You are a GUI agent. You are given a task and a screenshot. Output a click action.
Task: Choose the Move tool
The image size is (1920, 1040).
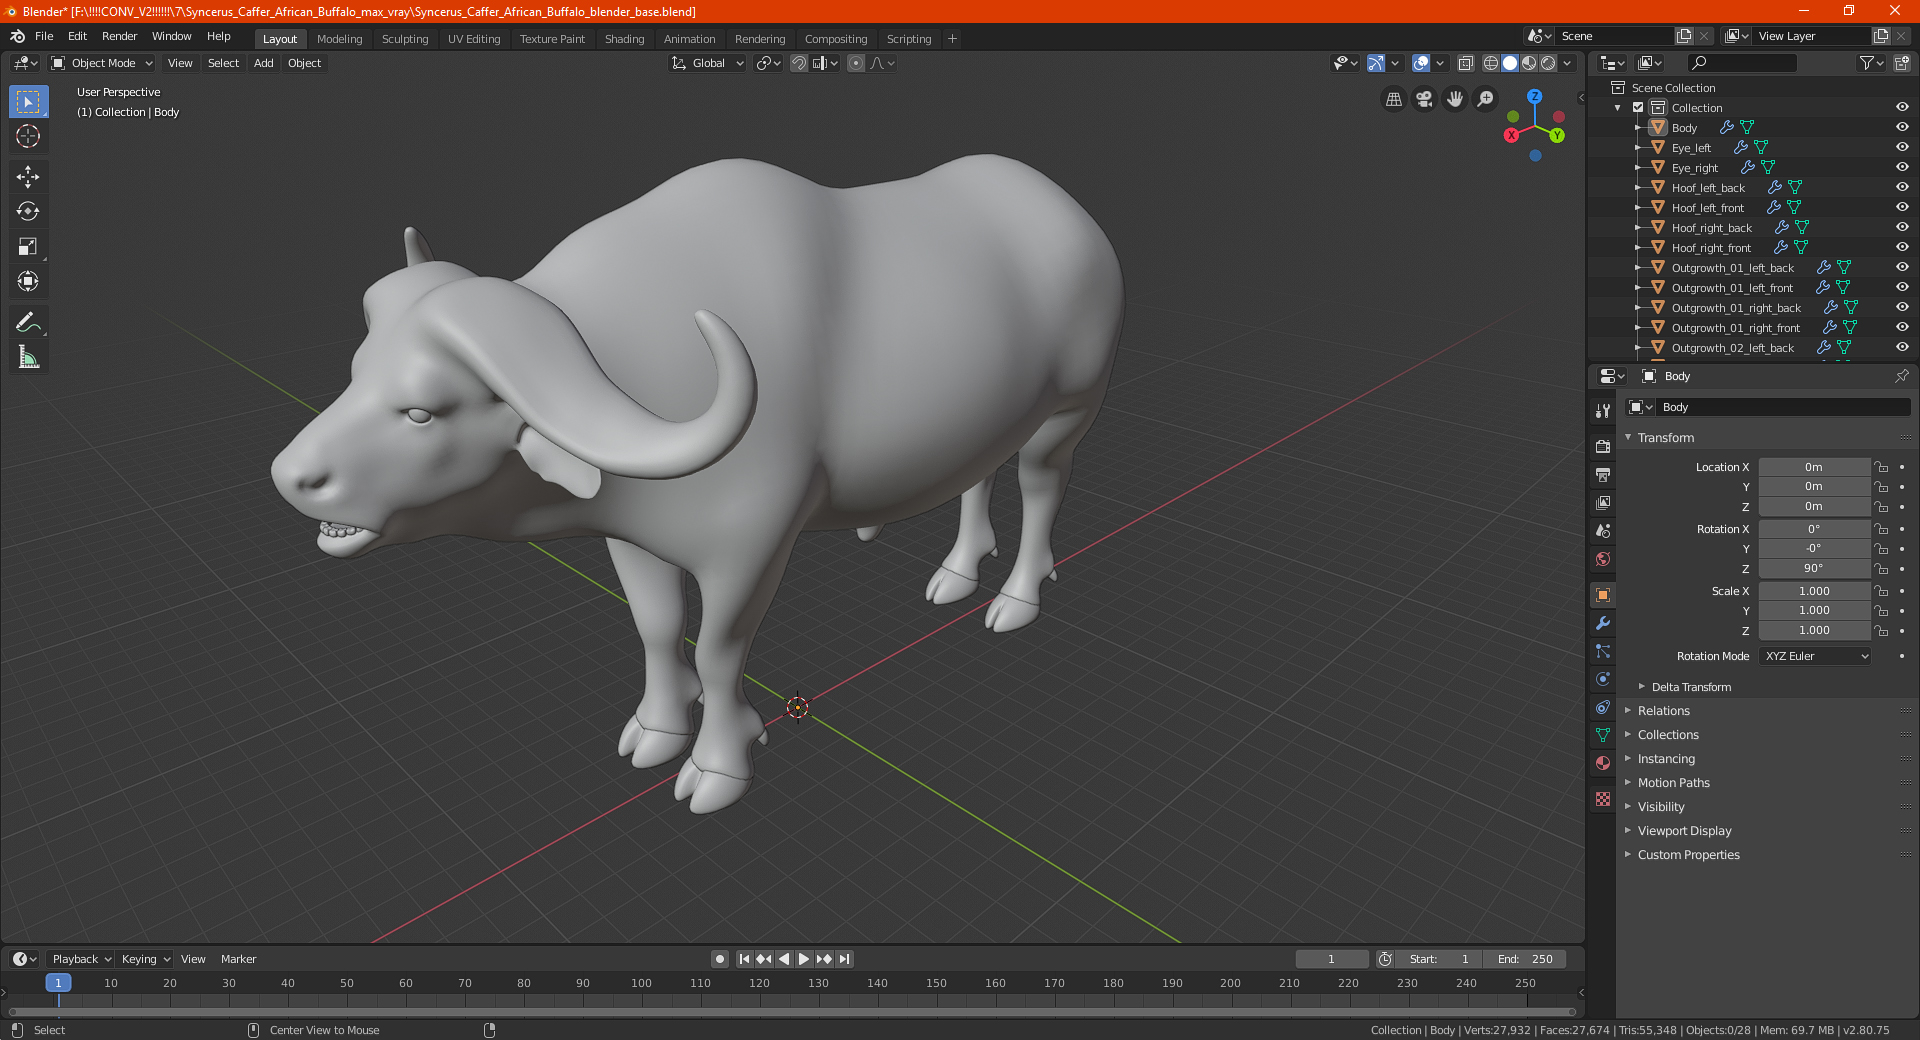[x=28, y=177]
